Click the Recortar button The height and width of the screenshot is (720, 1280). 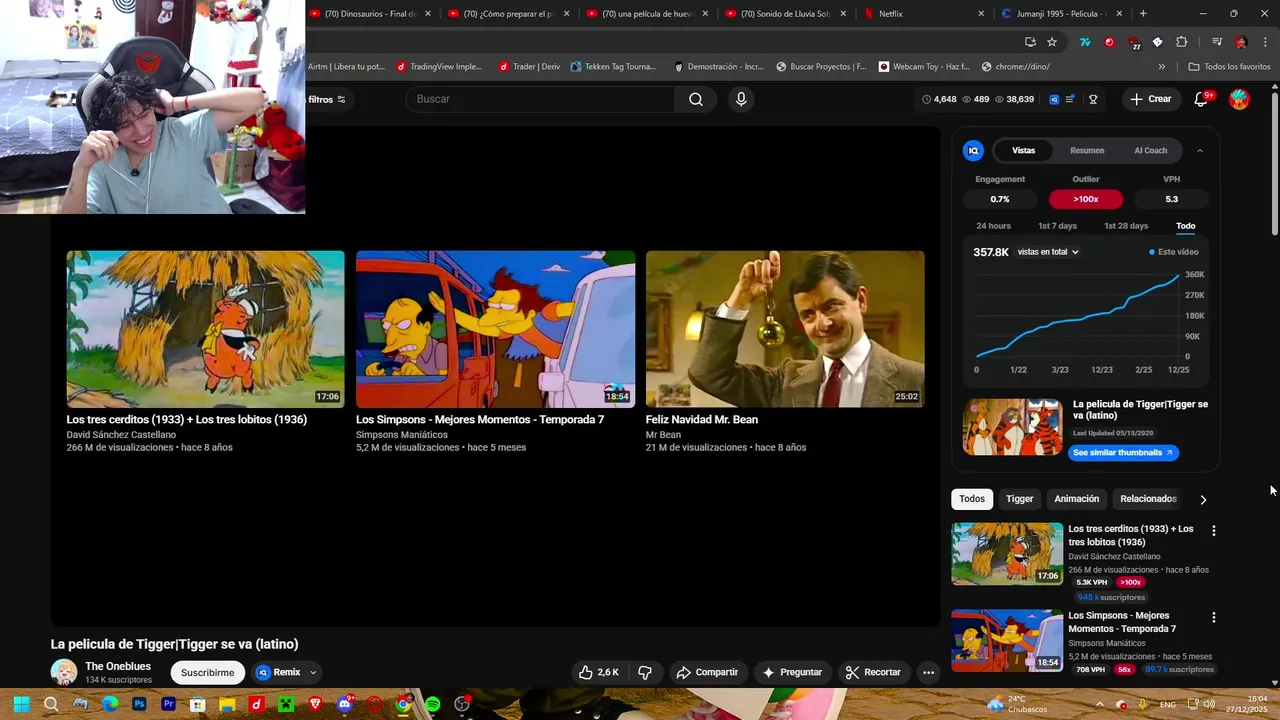(873, 672)
